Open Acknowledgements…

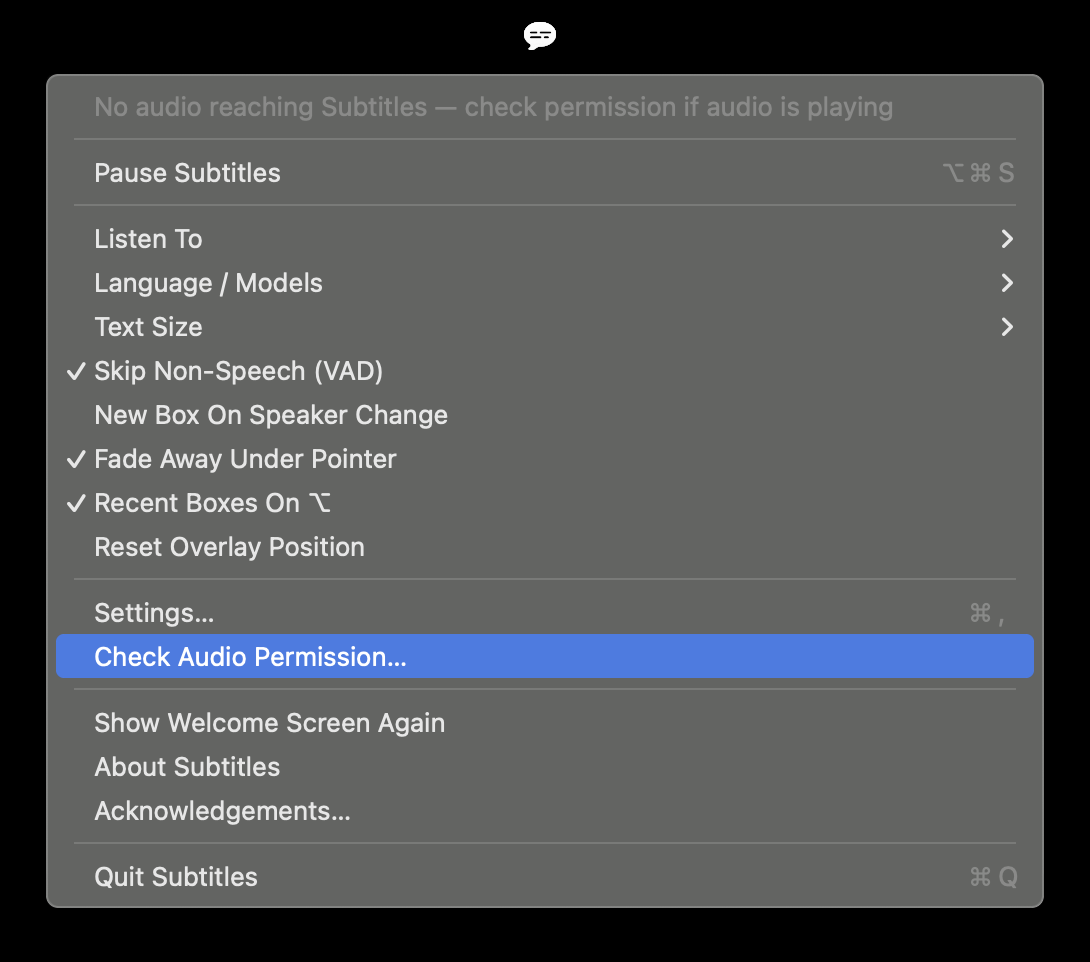point(545,811)
